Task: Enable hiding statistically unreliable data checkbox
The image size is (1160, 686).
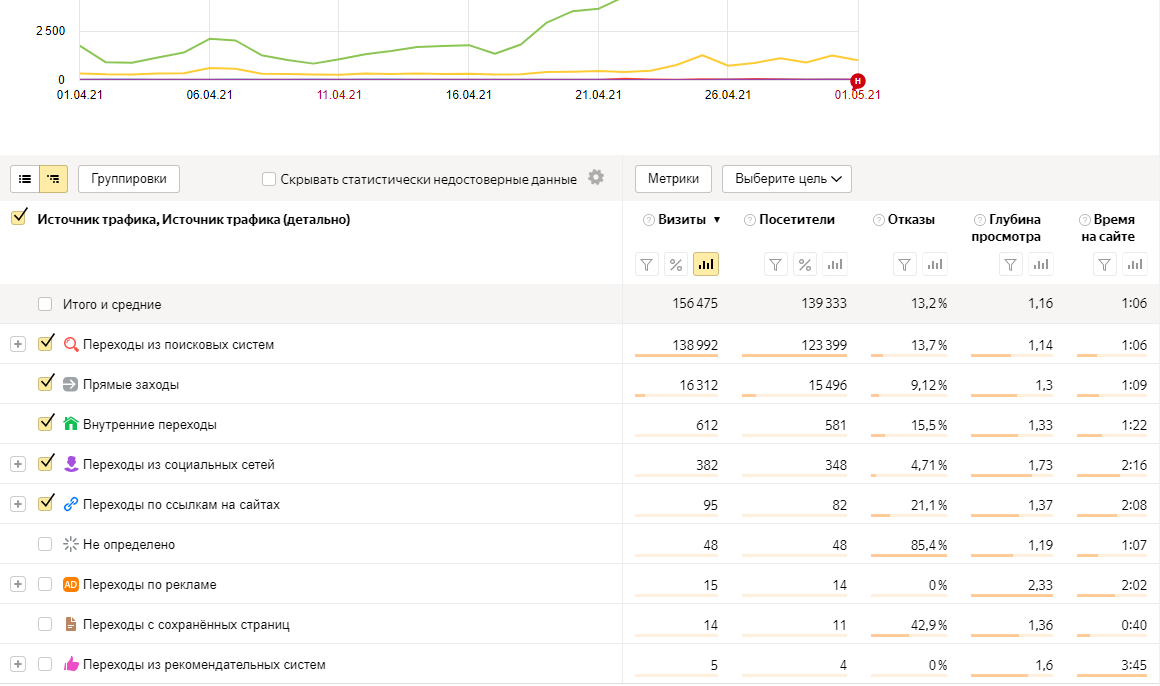Action: coord(269,179)
